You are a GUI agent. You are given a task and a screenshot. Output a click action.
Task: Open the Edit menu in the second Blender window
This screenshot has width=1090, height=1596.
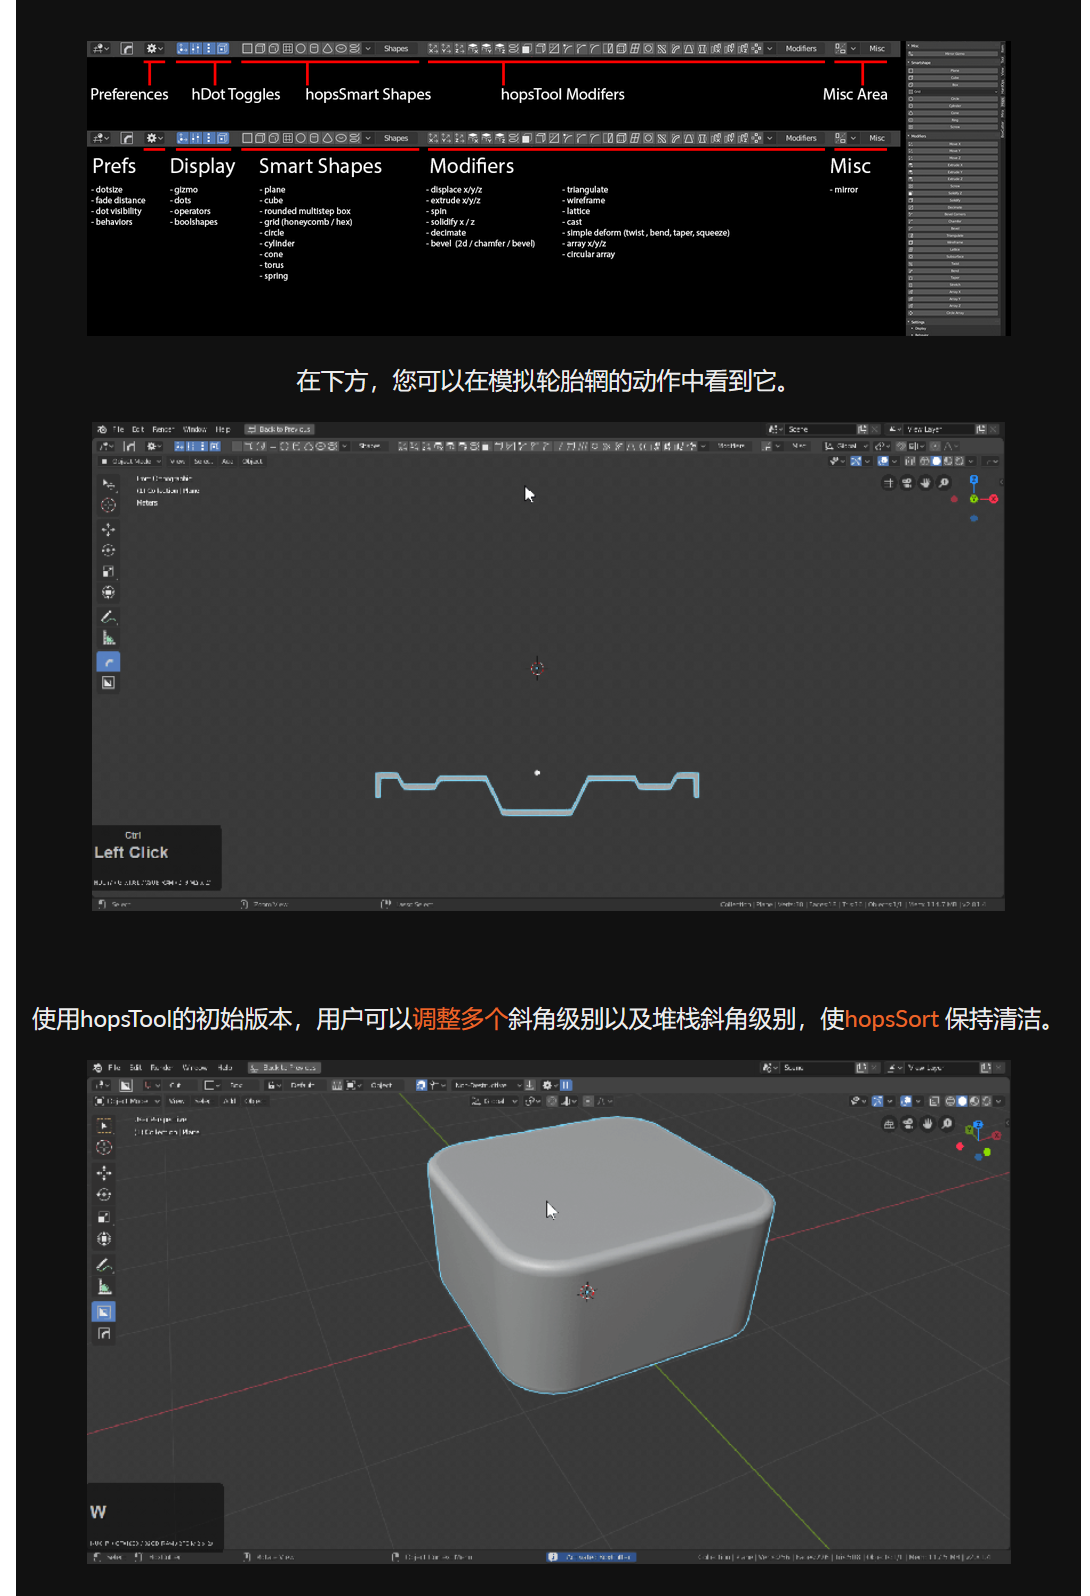[136, 1067]
